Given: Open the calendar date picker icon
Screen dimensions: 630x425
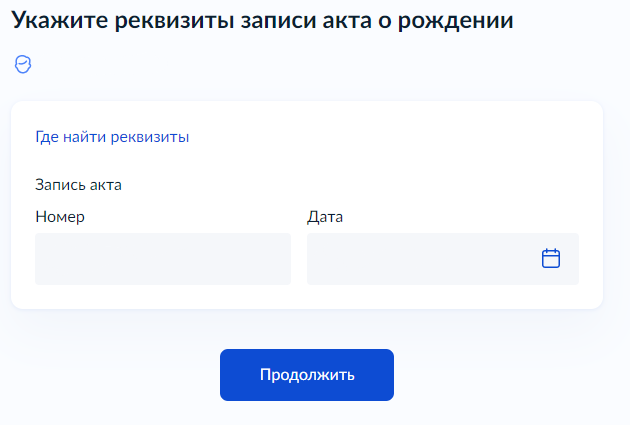Looking at the screenshot, I should (550, 258).
